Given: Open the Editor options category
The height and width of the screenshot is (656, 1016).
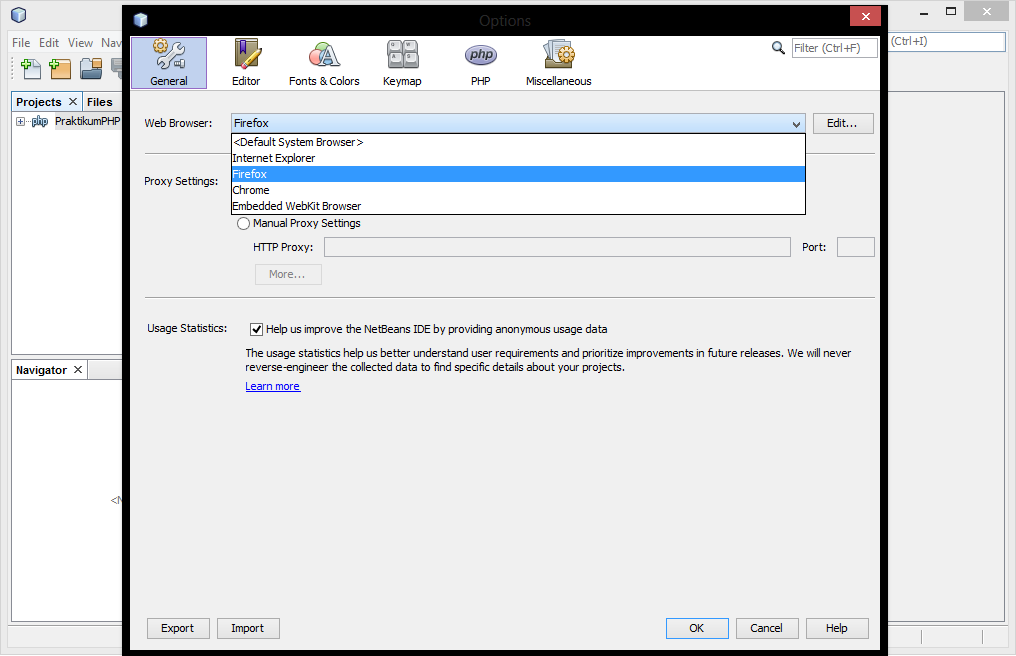Looking at the screenshot, I should click(246, 62).
